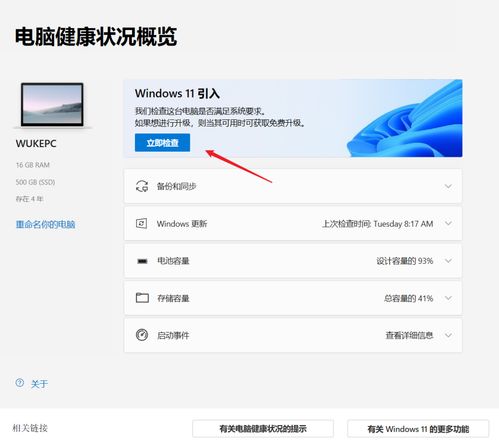Viewport: 499px width, 445px height.
Task: Expand the Windows 更新 section chevron
Action: click(x=448, y=223)
